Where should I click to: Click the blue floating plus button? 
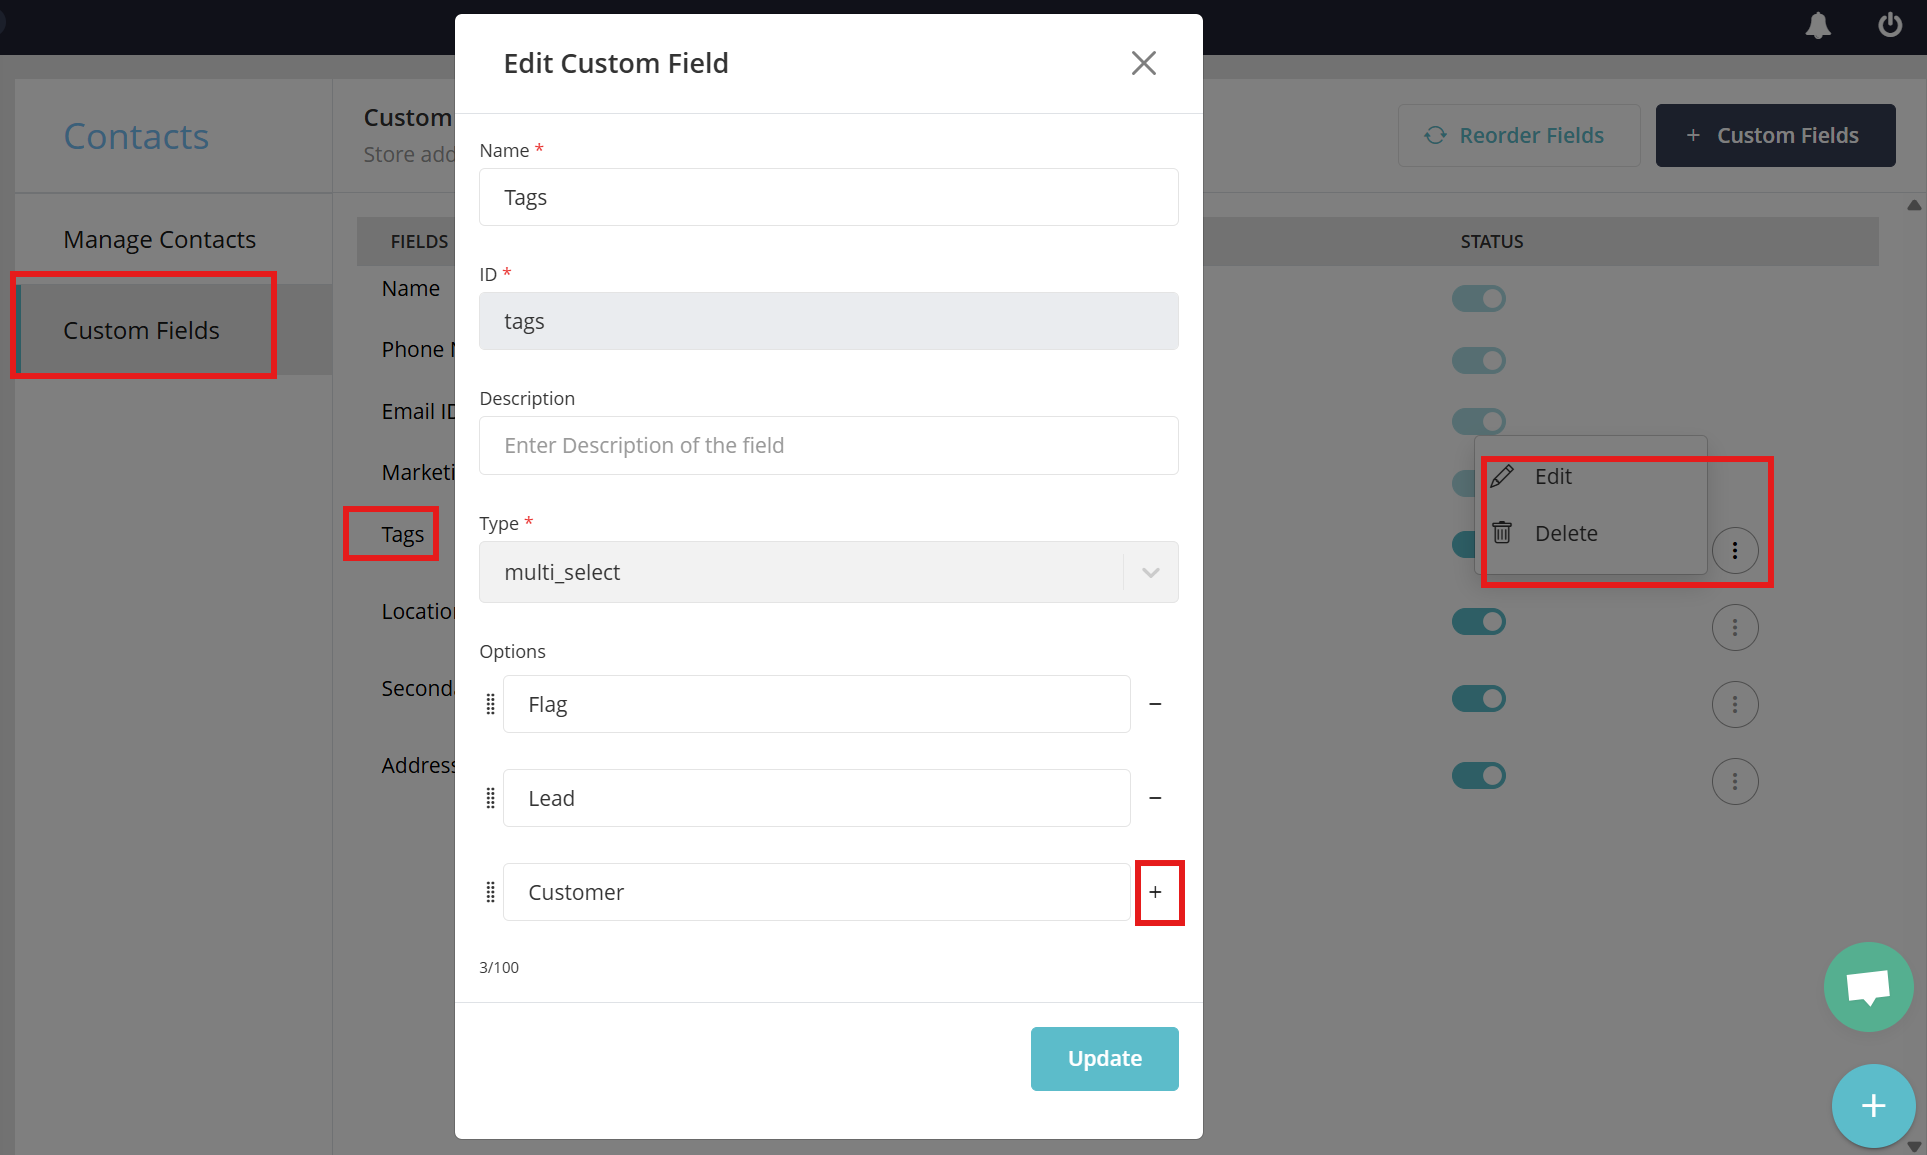tap(1873, 1105)
